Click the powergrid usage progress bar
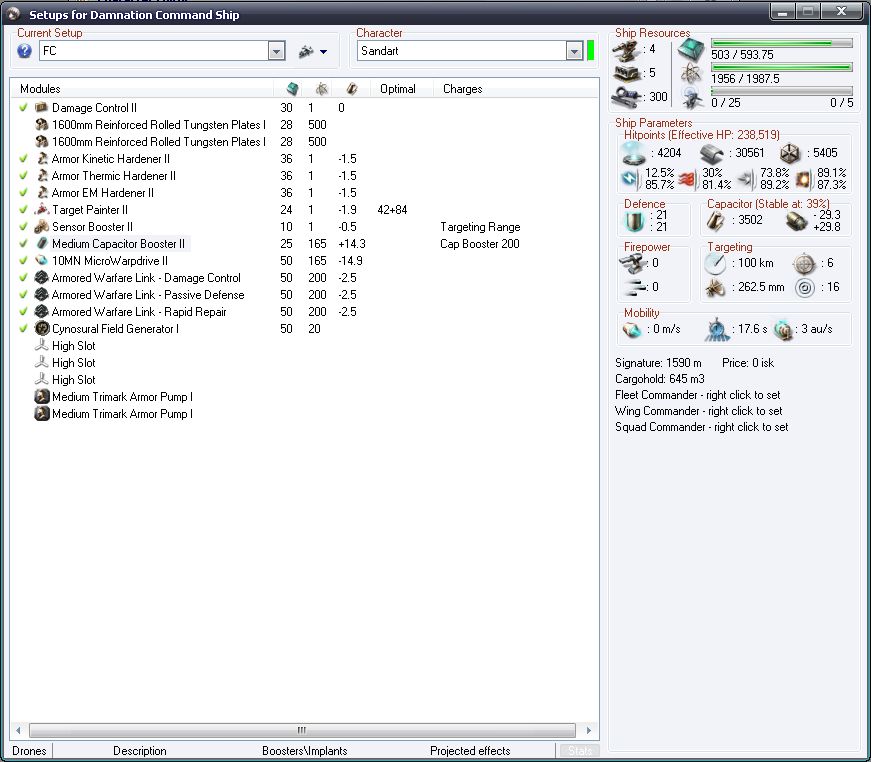Viewport: 871px width, 762px height. click(782, 67)
